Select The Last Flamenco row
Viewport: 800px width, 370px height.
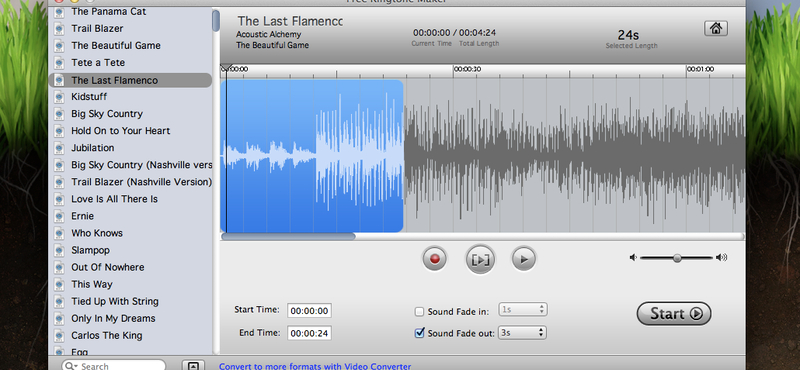(130, 80)
